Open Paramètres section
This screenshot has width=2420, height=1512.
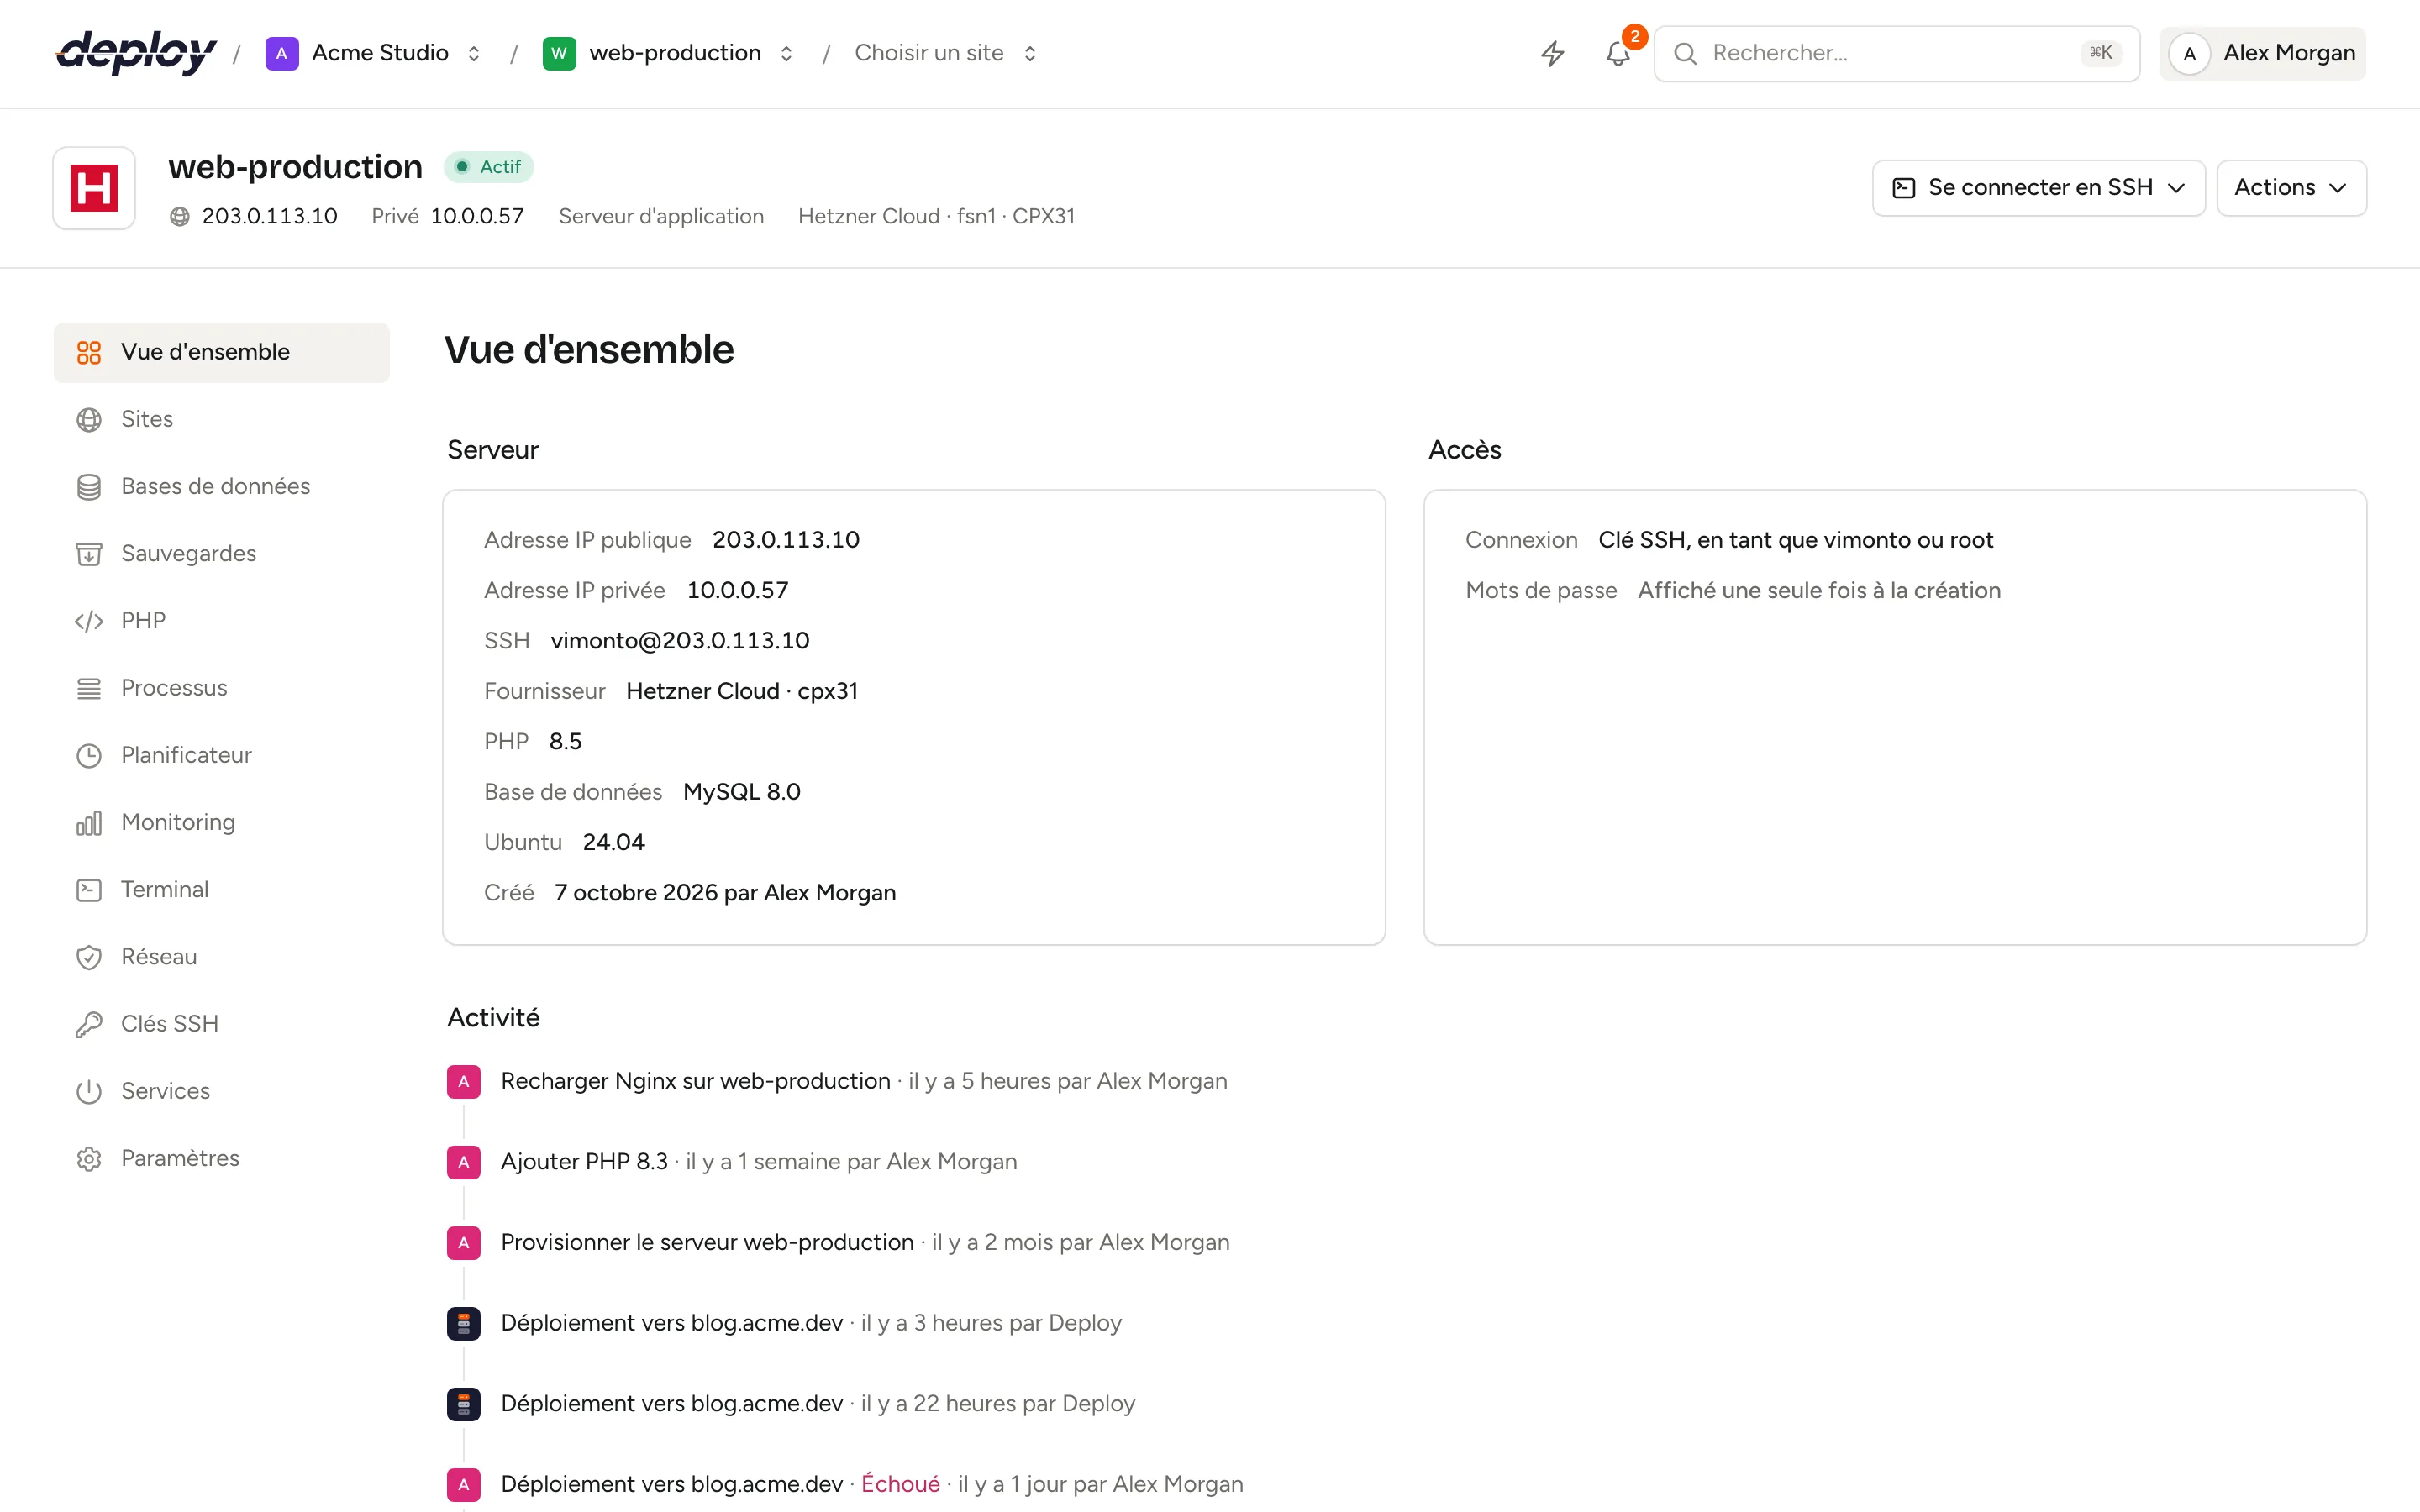(222, 1158)
